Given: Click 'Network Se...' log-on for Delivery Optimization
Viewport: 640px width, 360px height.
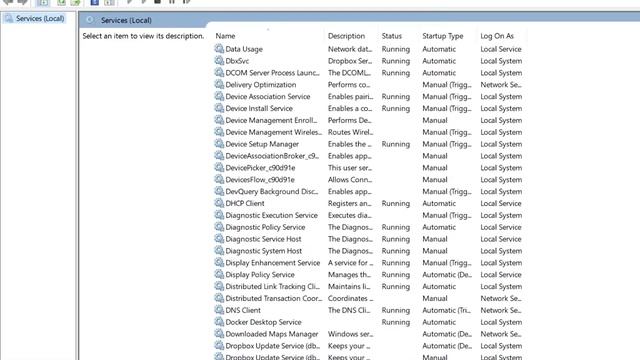Looking at the screenshot, I should (x=501, y=84).
